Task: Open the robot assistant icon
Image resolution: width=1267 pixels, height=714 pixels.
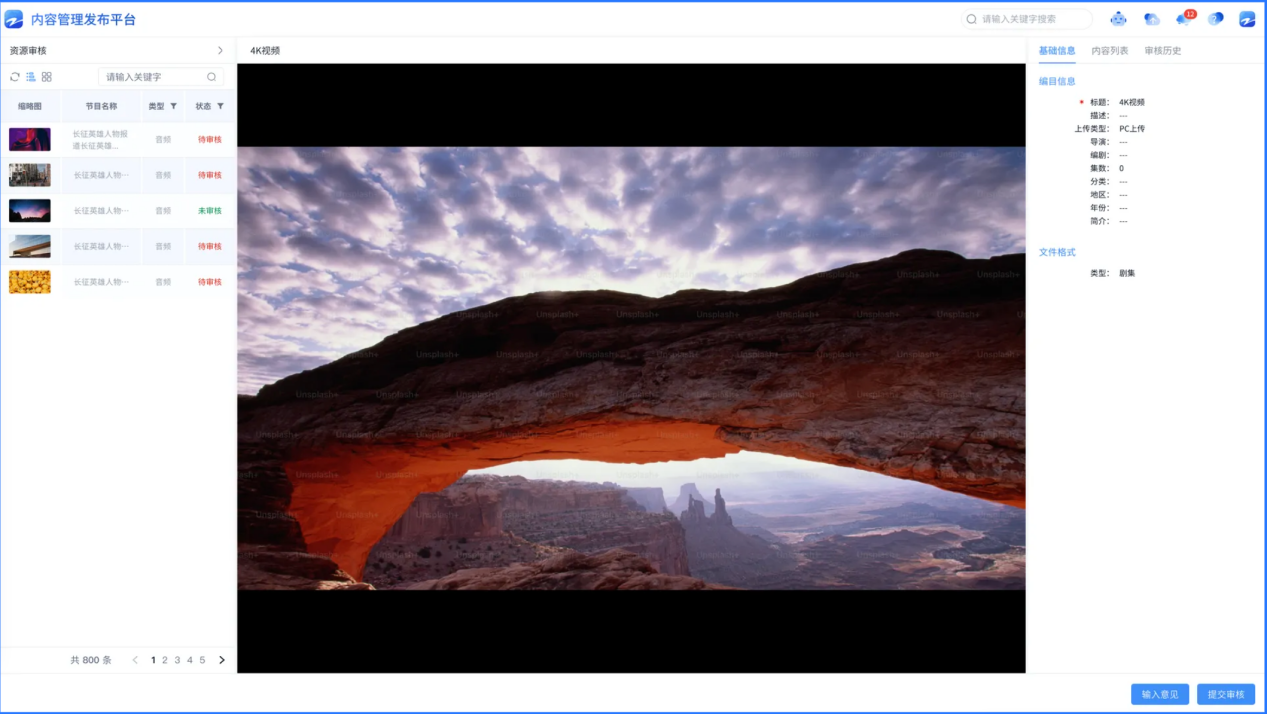Action: tap(1118, 19)
